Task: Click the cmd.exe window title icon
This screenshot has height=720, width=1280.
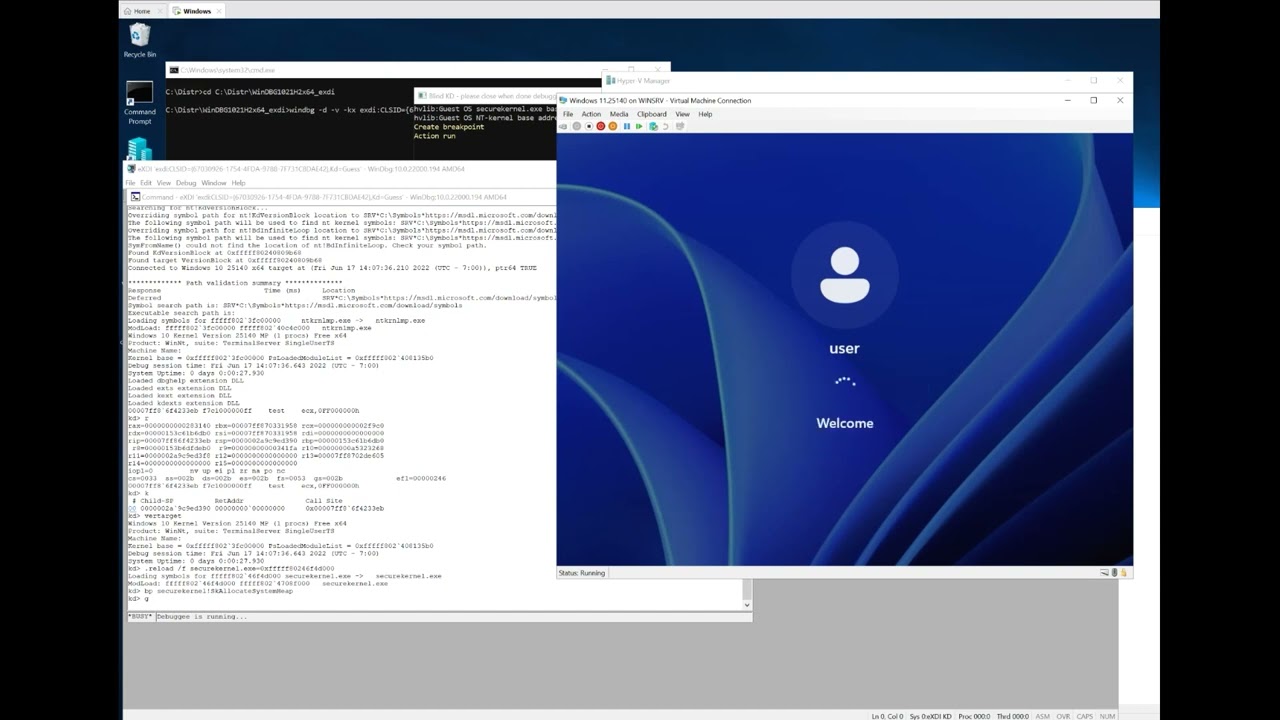Action: coord(173,70)
